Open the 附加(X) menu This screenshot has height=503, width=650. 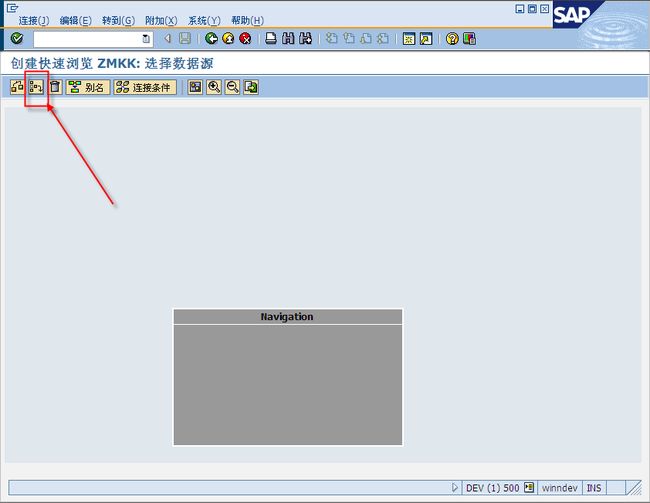tap(161, 20)
